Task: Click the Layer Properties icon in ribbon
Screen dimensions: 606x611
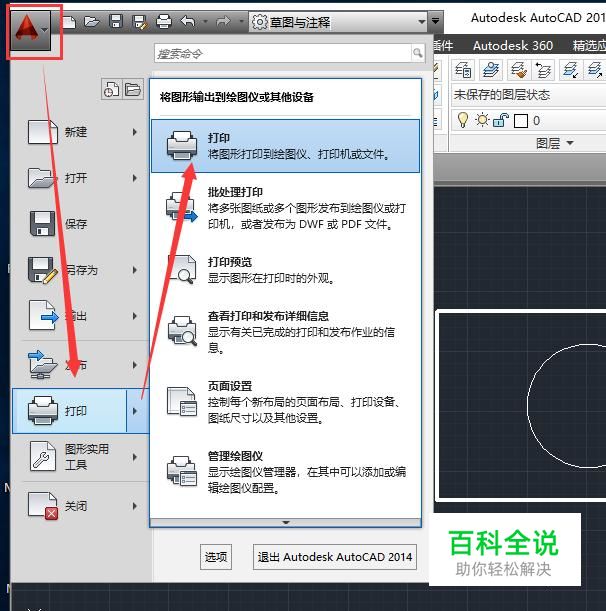Action: [x=463, y=70]
